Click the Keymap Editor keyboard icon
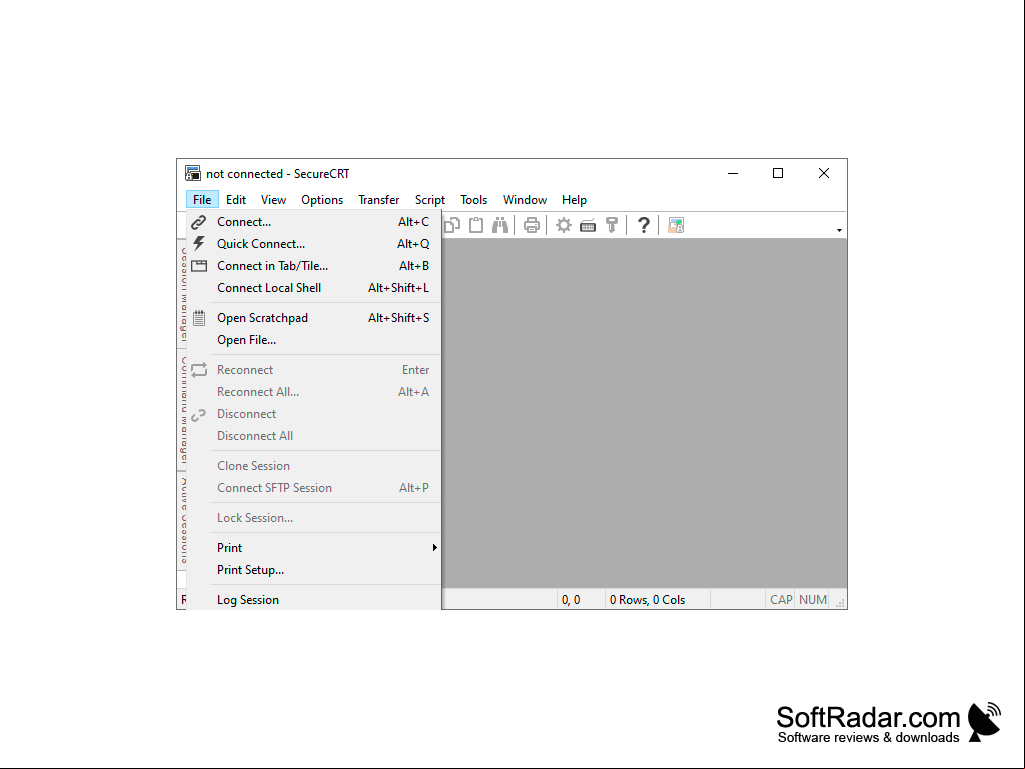 [588, 226]
